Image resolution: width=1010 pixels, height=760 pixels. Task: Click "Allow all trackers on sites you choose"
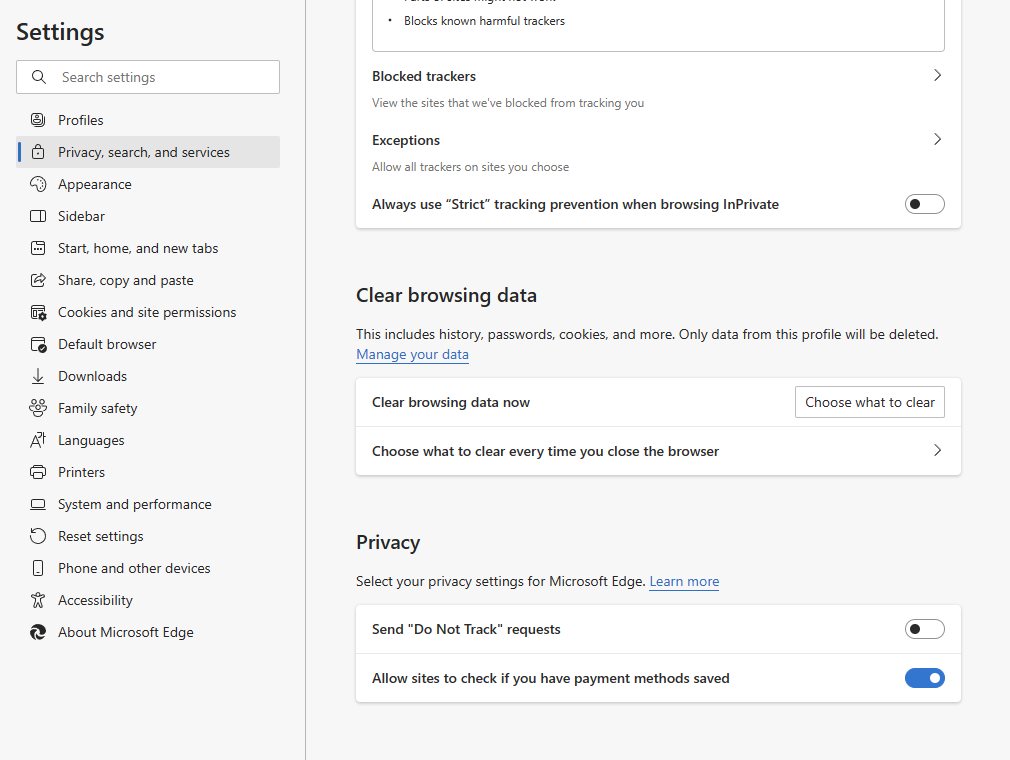470,167
